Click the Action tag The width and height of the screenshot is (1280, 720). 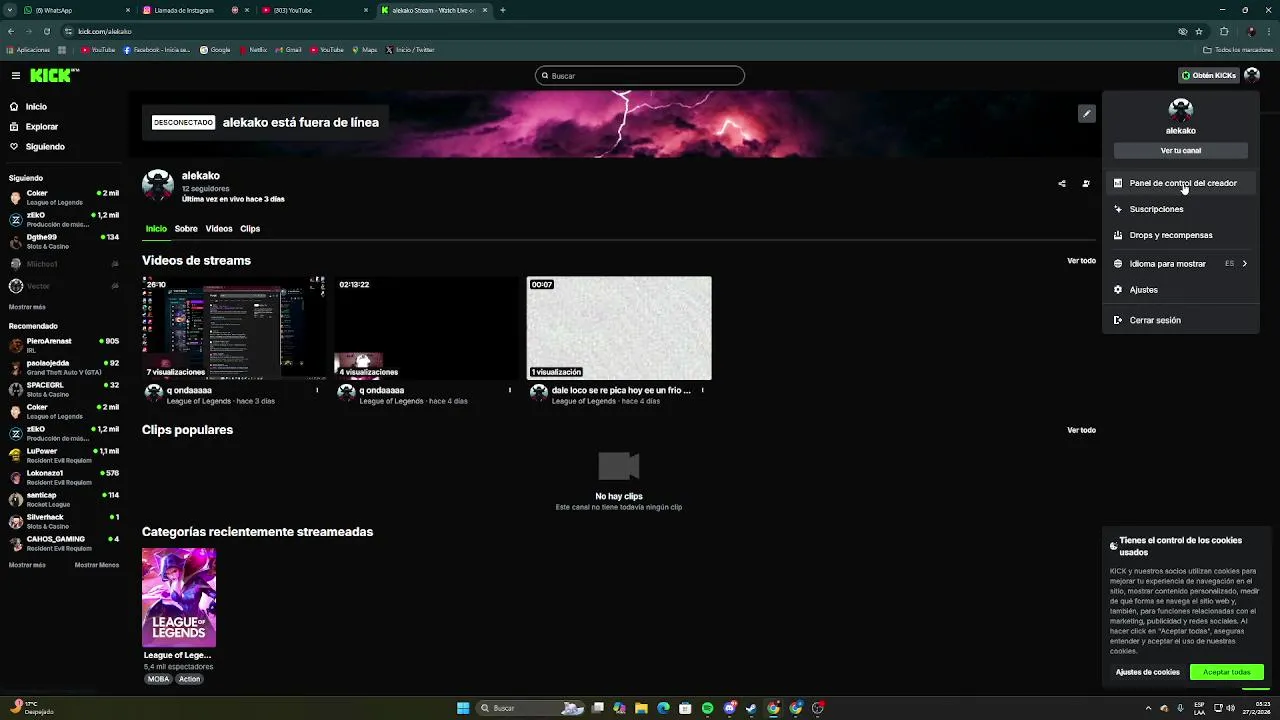(x=189, y=679)
